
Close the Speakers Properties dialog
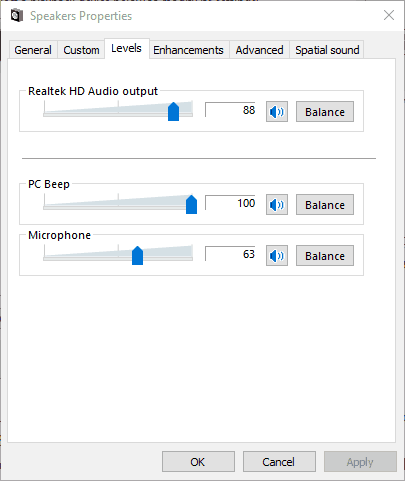point(389,15)
